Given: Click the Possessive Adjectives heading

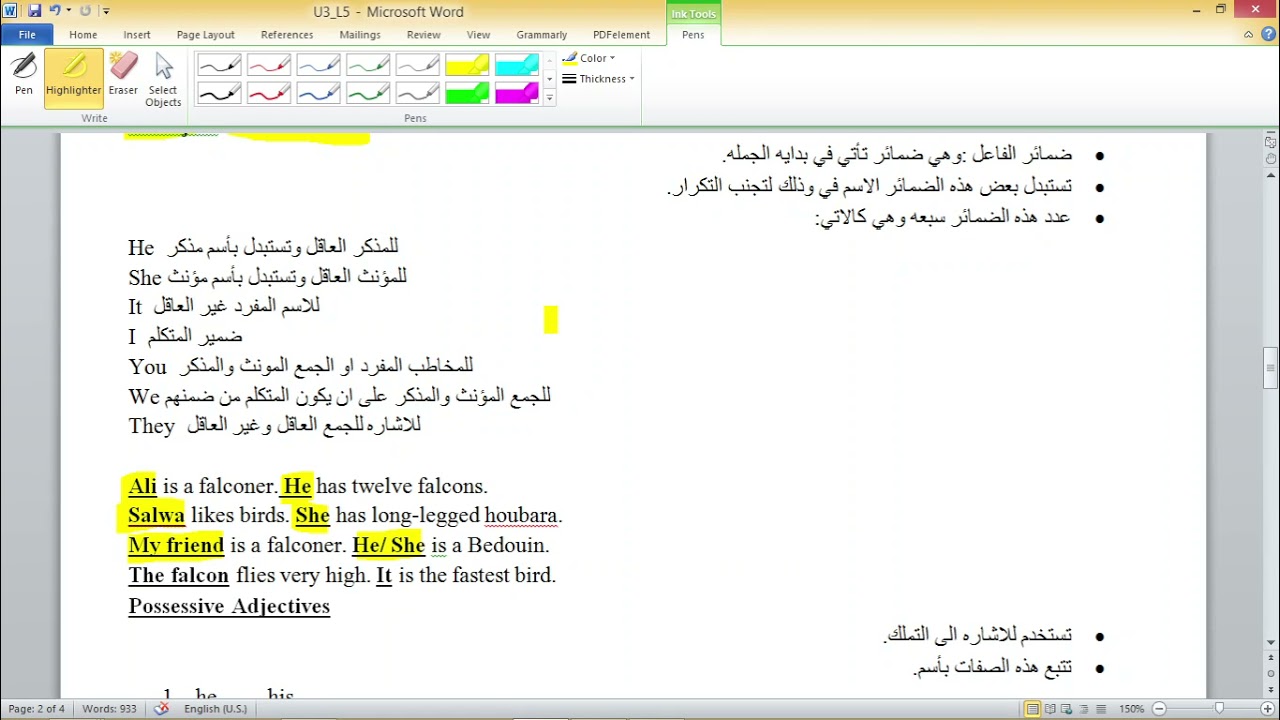Looking at the screenshot, I should click(229, 606).
